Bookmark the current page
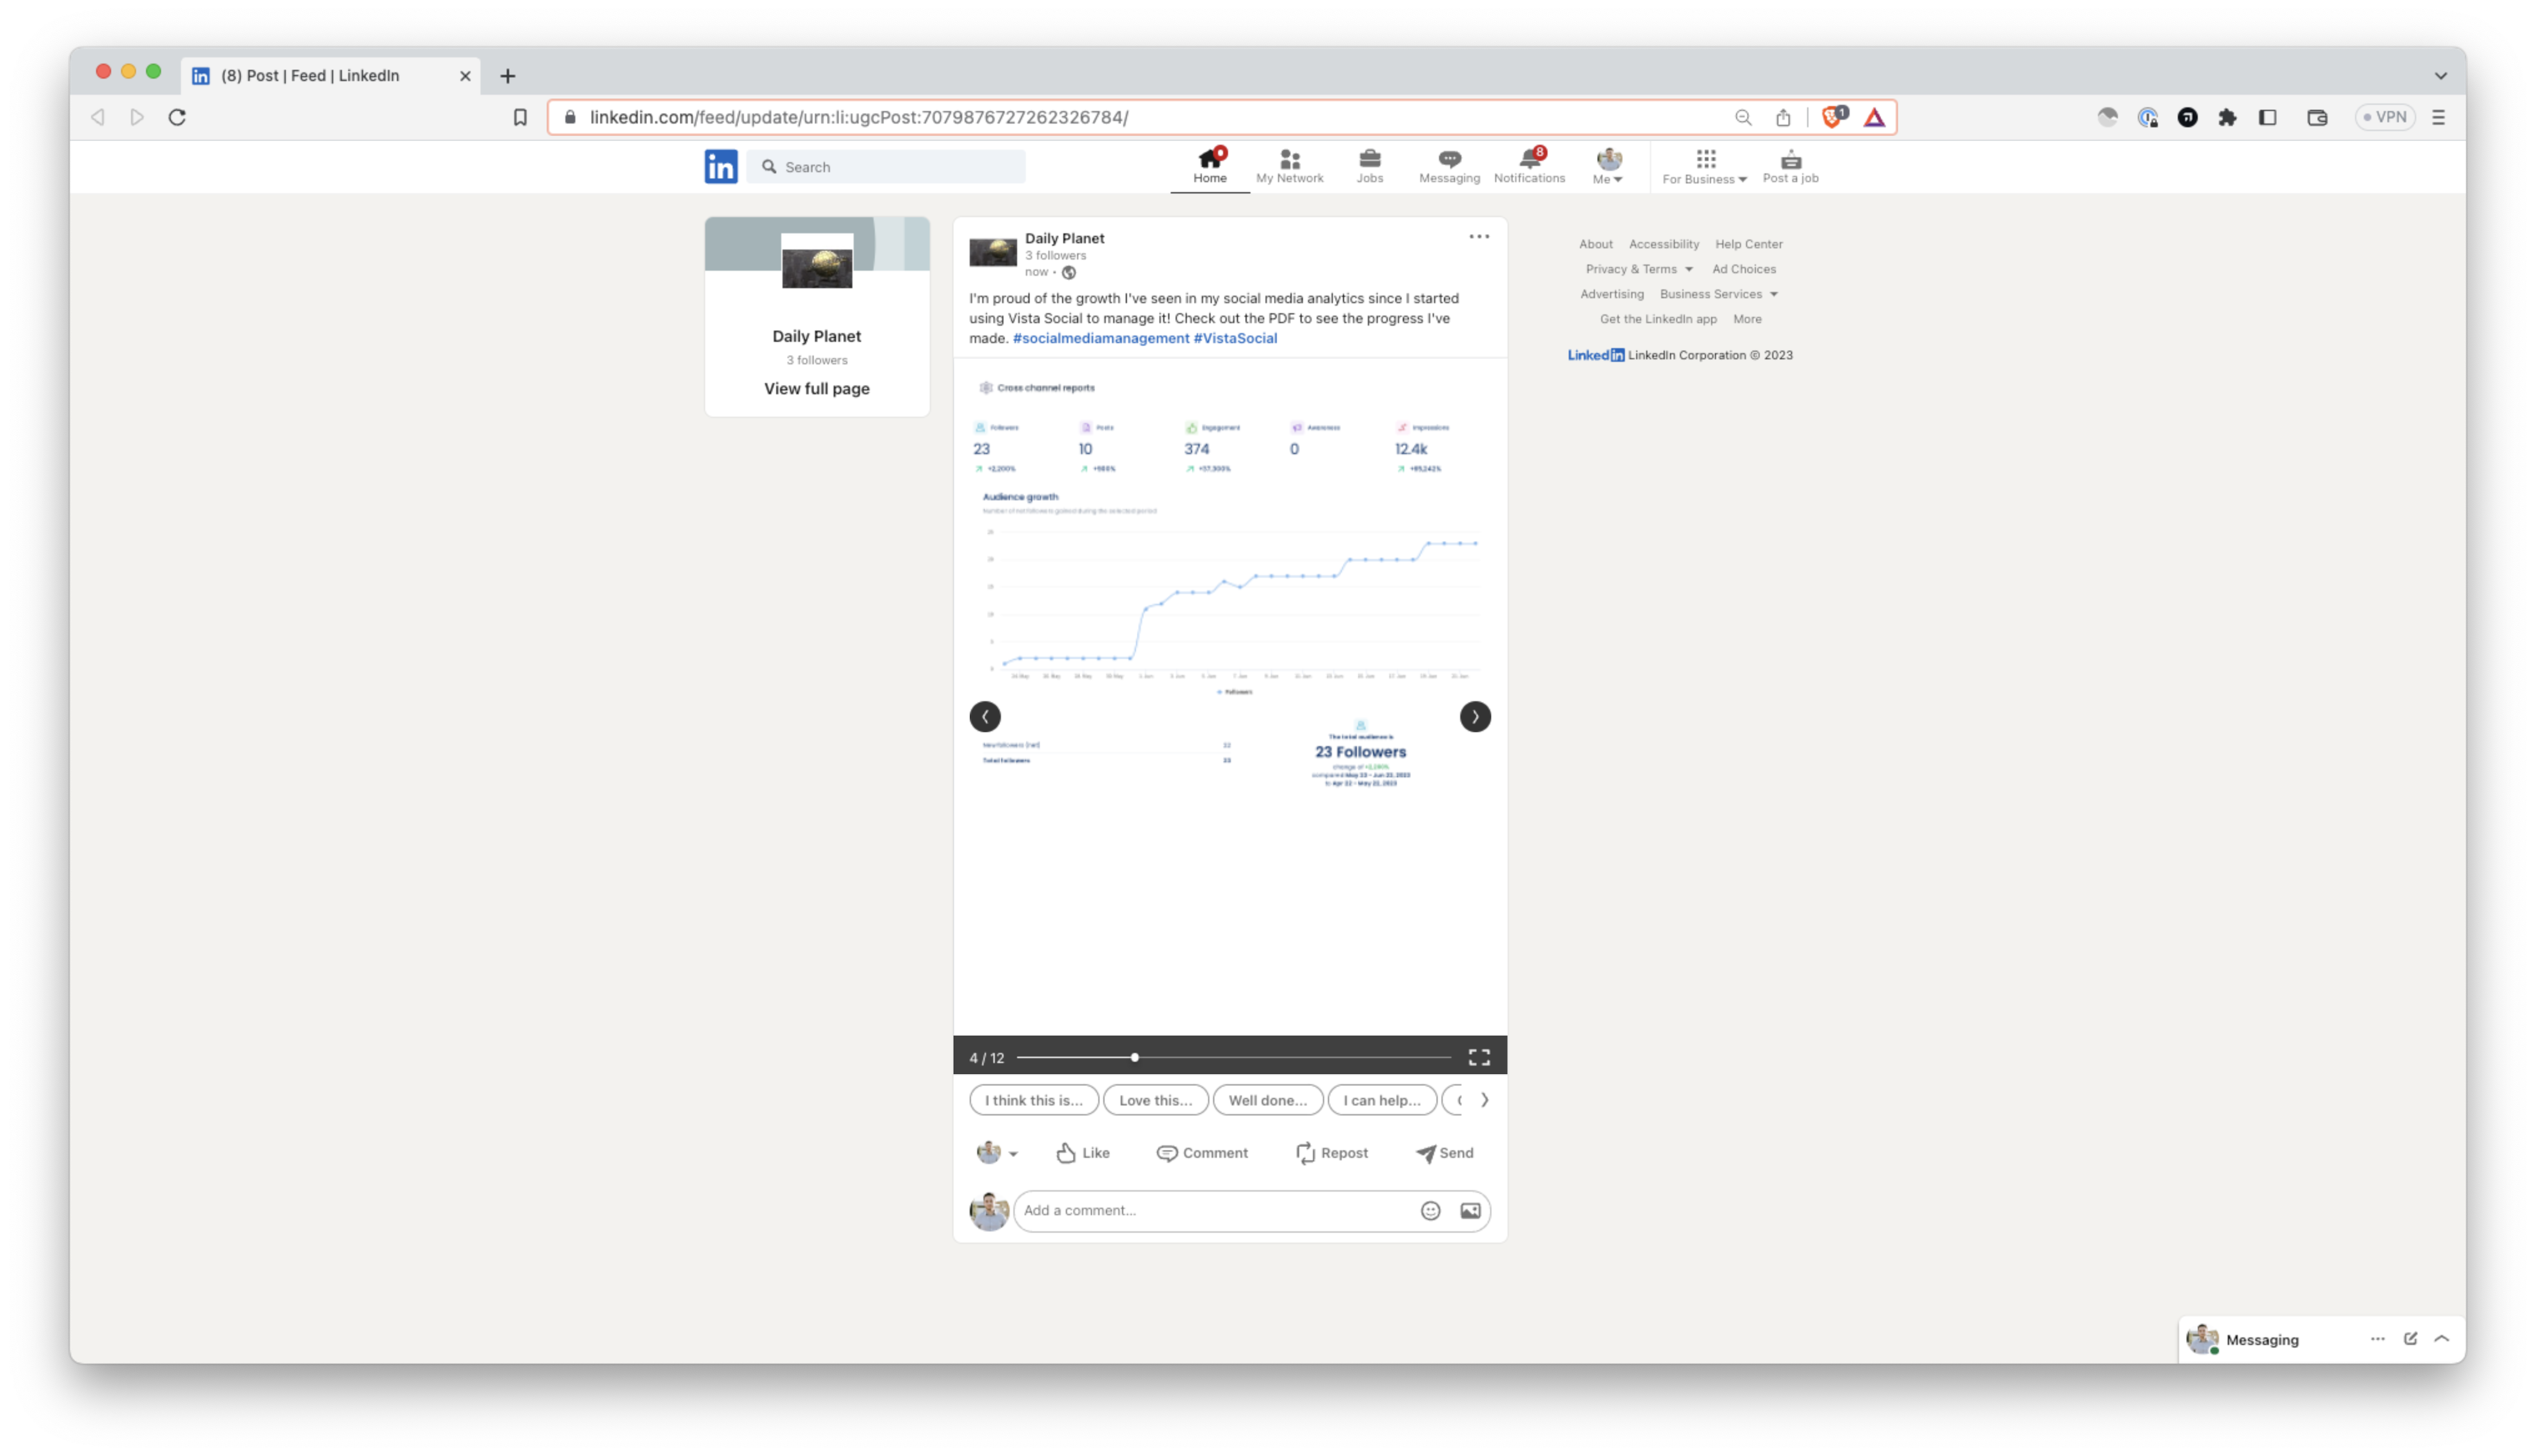2536x1456 pixels. pos(519,117)
